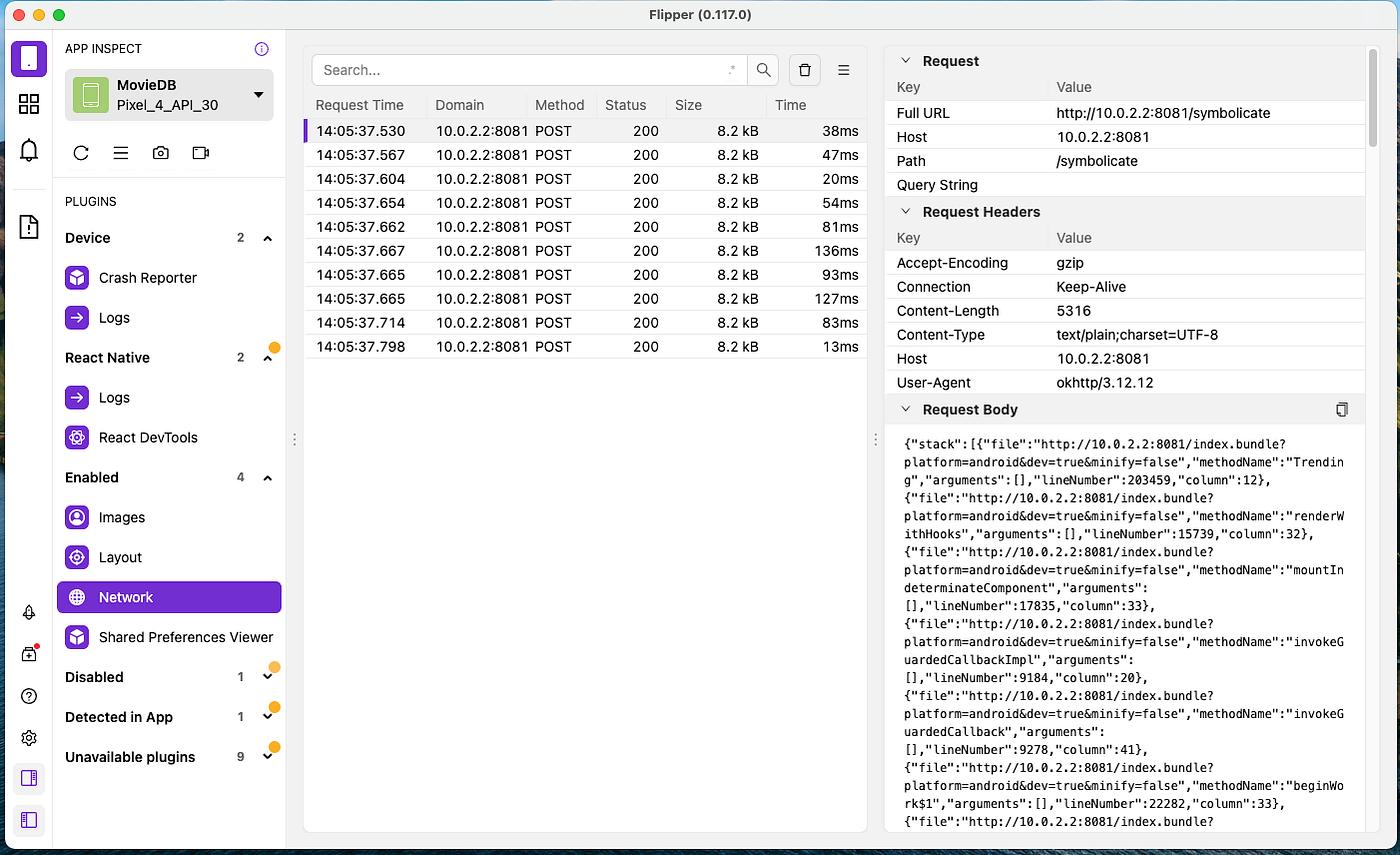Expand the Disabled plugins group
1400x855 pixels.
[x=268, y=677]
